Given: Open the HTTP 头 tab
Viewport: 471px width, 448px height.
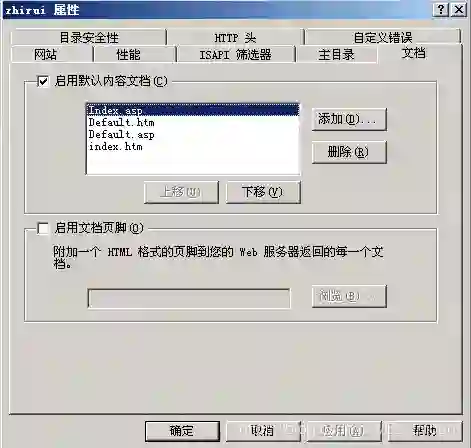Looking at the screenshot, I should tap(235, 37).
